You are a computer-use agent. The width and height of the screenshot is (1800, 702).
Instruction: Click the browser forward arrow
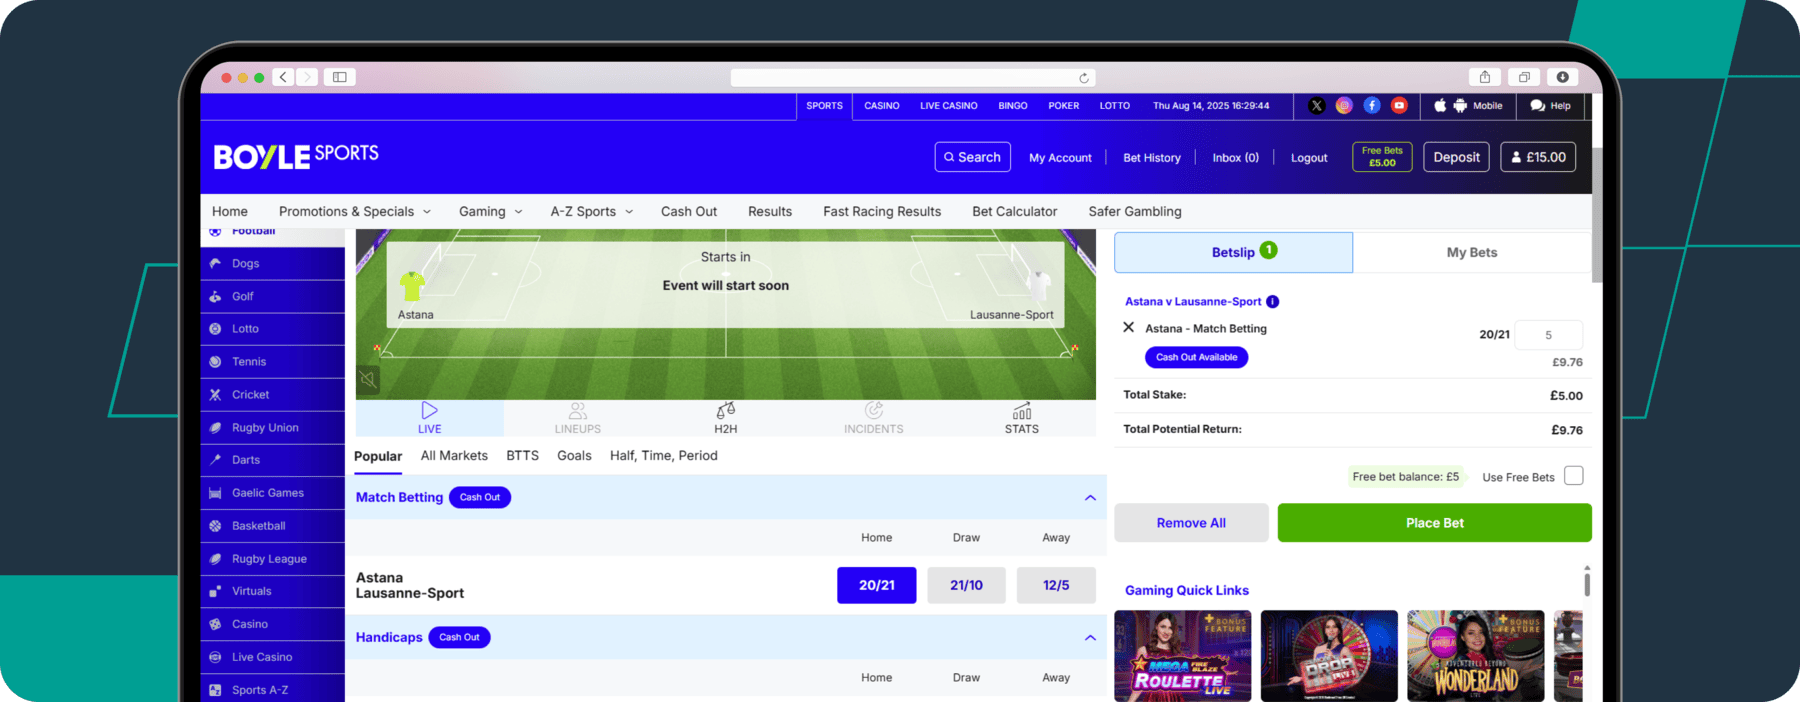(x=308, y=77)
